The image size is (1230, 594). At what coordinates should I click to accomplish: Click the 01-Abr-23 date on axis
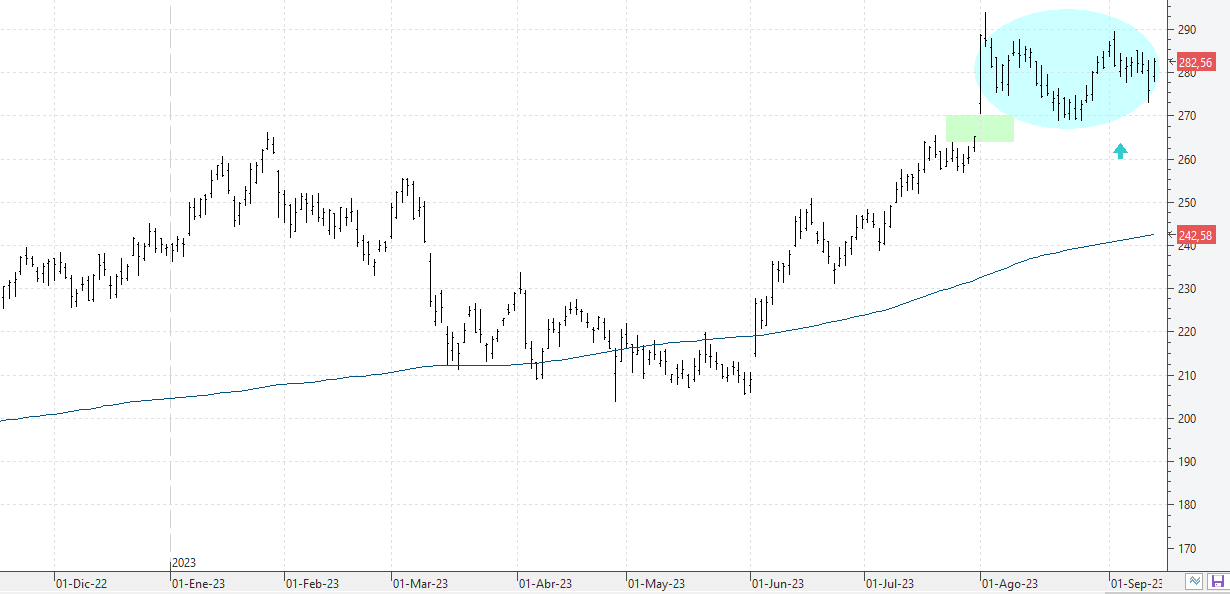[545, 583]
